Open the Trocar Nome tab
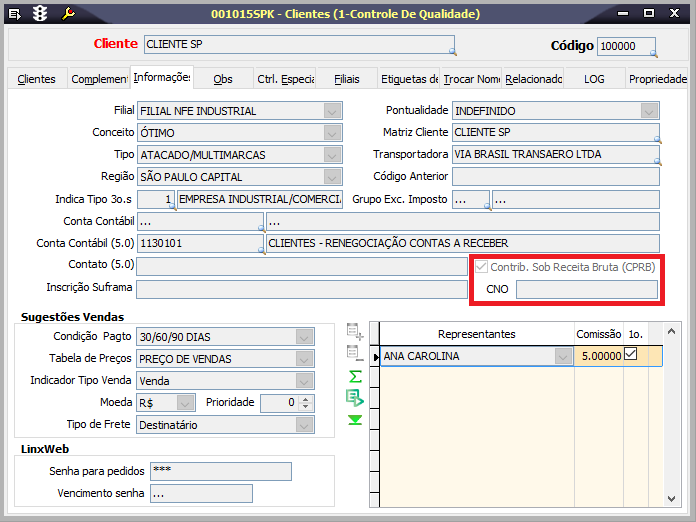This screenshot has width=696, height=522. (x=471, y=79)
